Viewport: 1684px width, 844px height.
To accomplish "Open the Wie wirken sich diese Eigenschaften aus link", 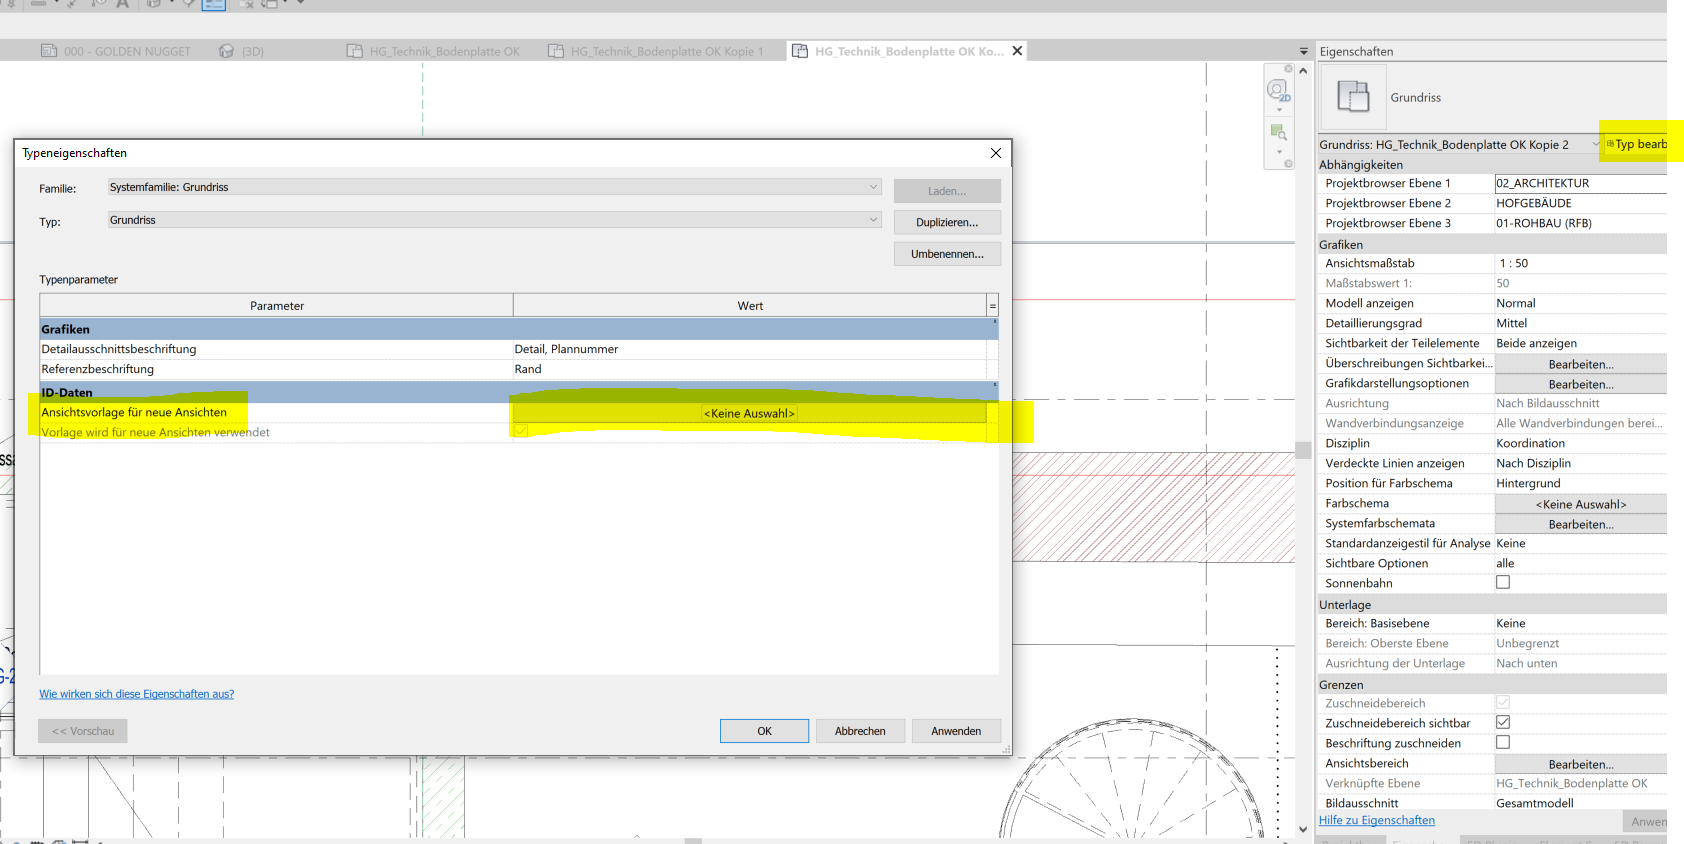I will tap(137, 694).
